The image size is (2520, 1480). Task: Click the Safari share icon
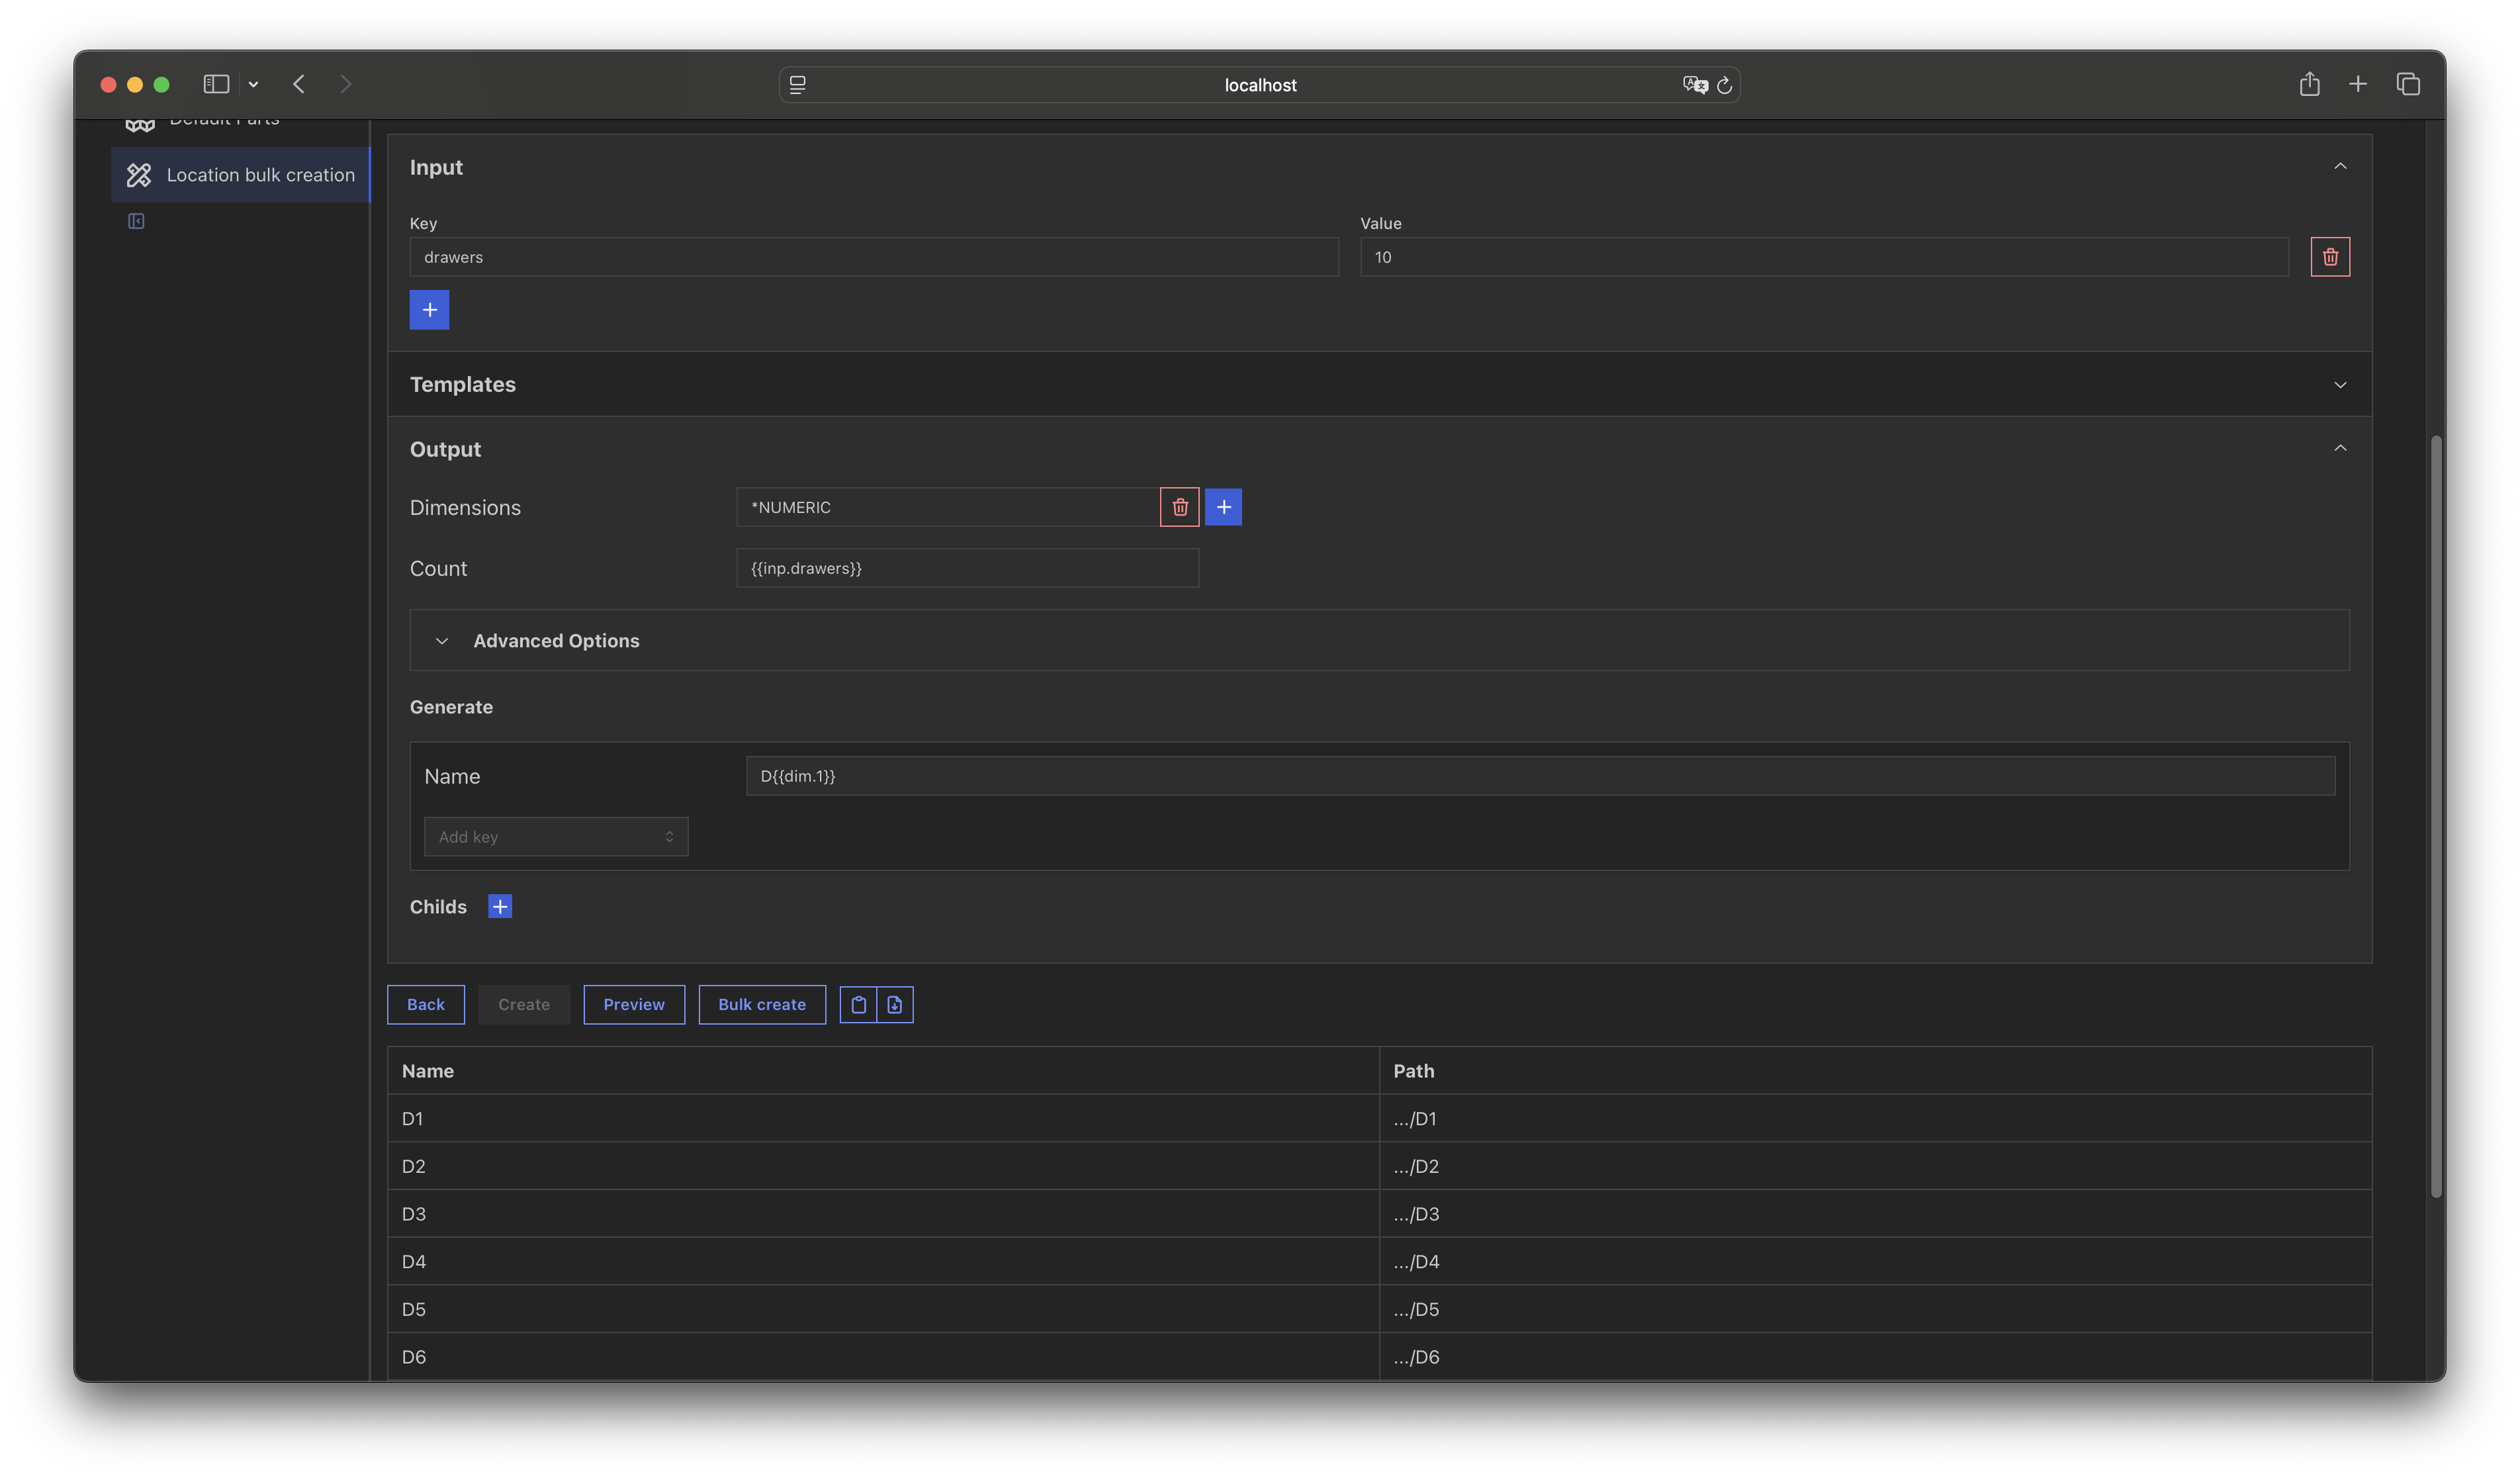coord(2308,84)
